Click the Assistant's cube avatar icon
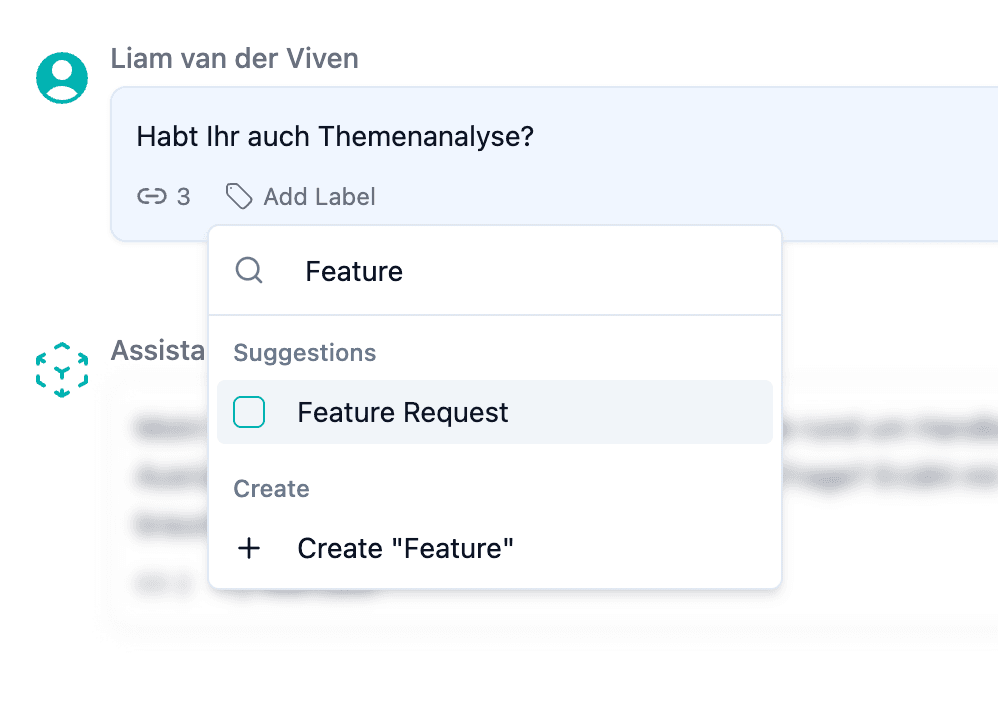The height and width of the screenshot is (724, 998). (62, 369)
